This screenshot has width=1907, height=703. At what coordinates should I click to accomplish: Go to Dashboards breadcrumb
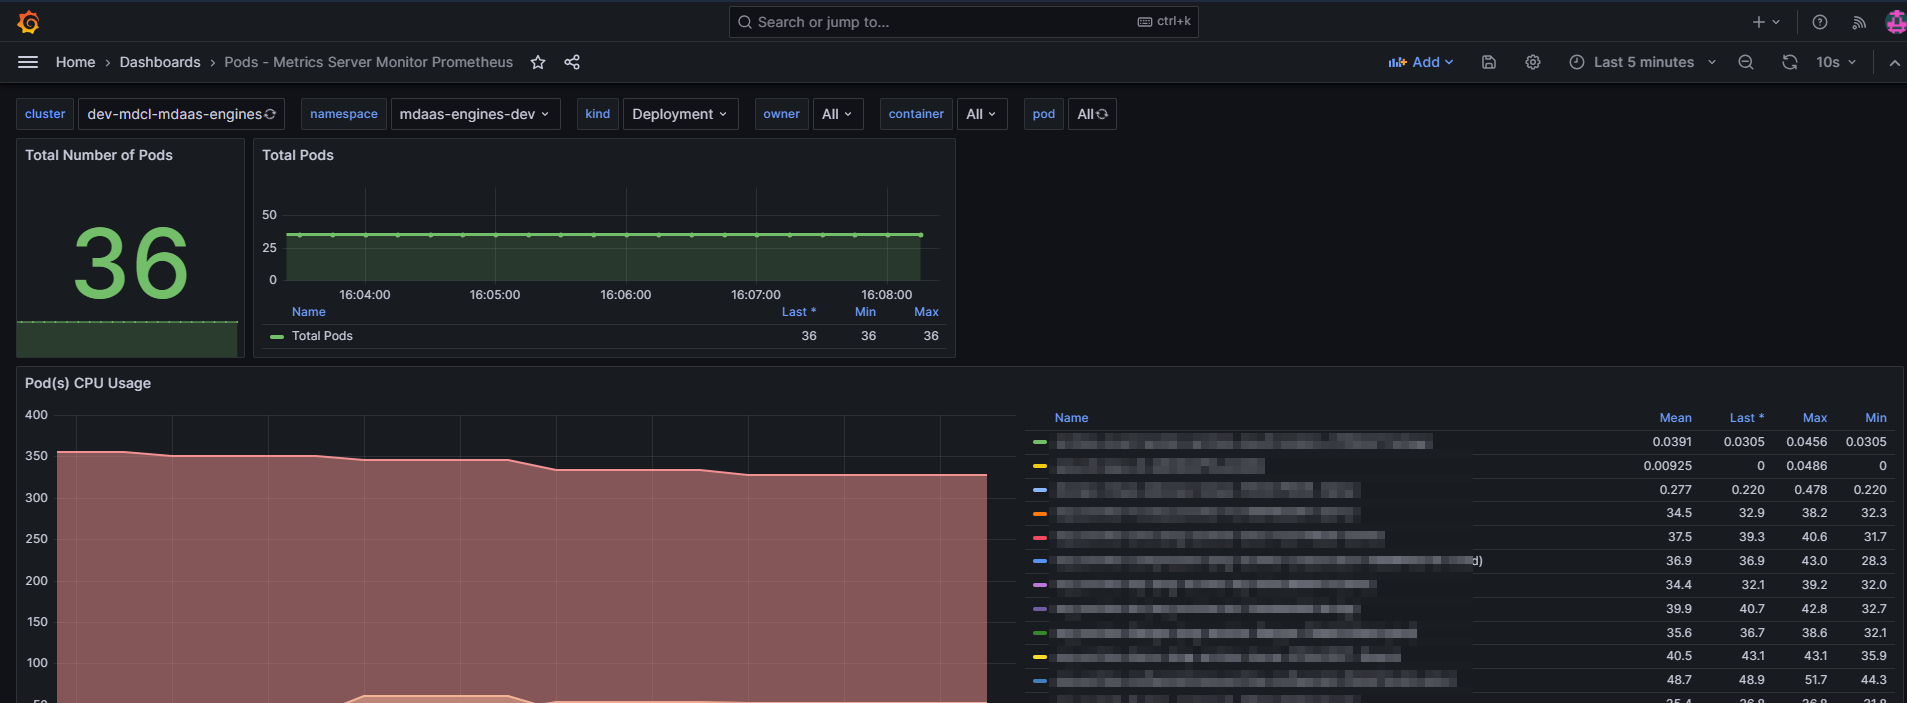[160, 62]
